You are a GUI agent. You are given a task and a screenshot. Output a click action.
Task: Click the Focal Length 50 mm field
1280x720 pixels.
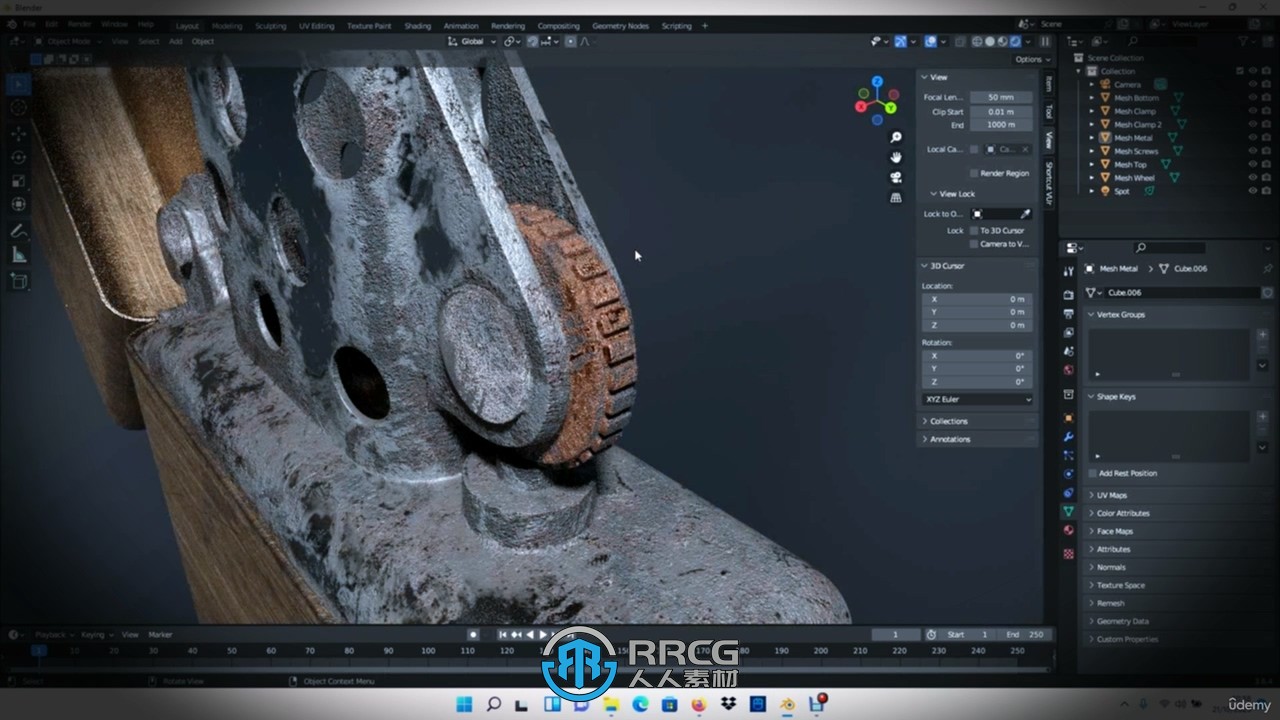coord(1001,97)
